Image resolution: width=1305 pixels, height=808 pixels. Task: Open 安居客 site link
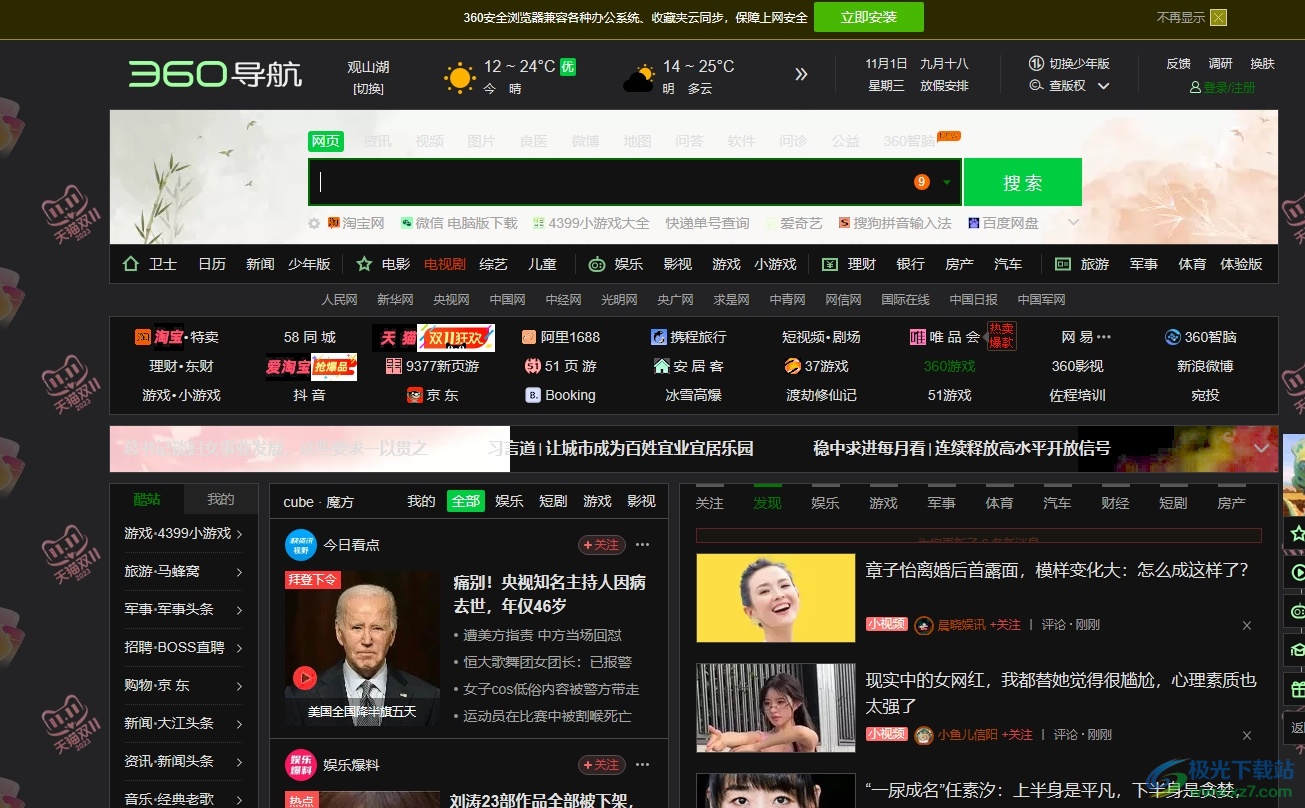(688, 366)
